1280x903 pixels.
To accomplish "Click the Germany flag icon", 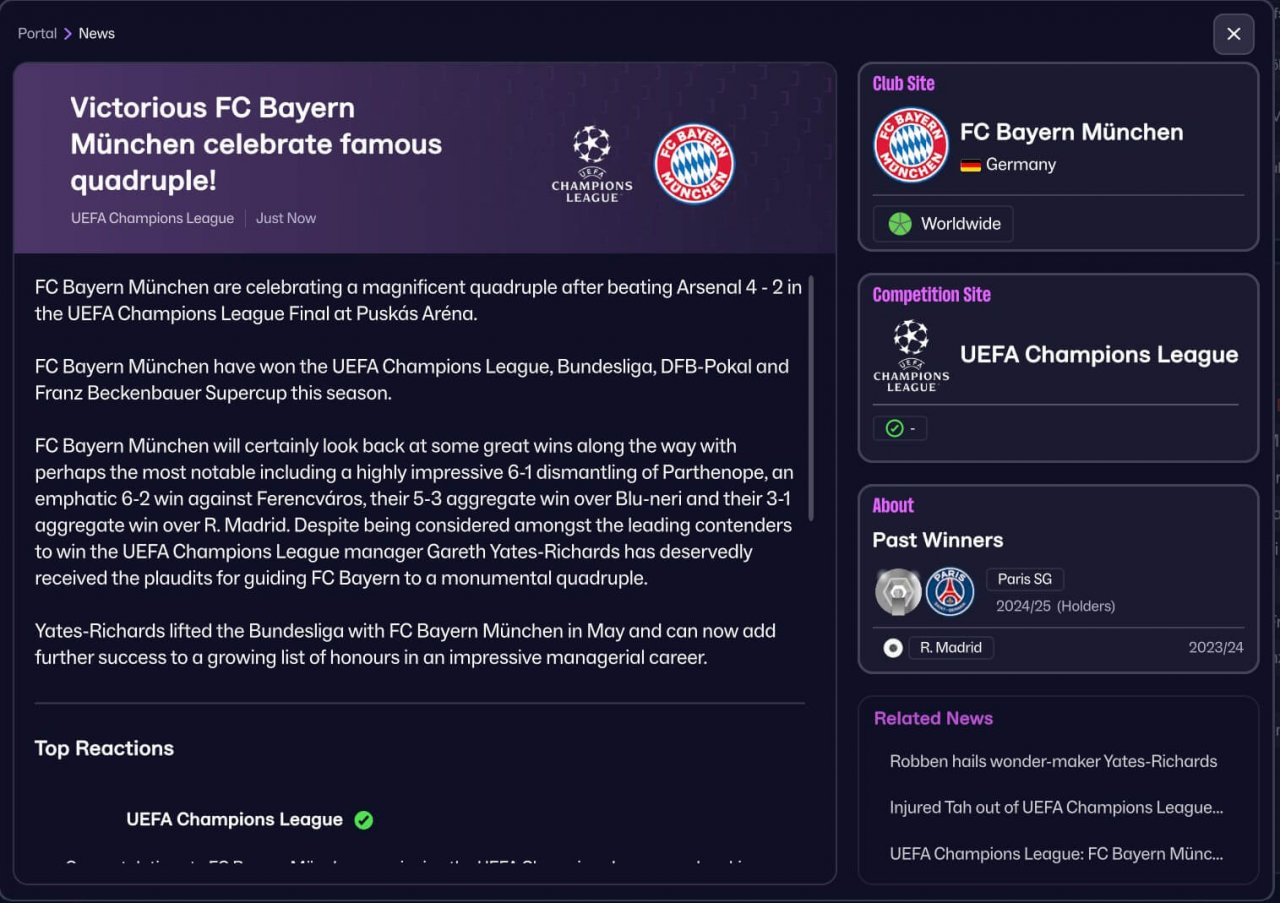I will (970, 165).
